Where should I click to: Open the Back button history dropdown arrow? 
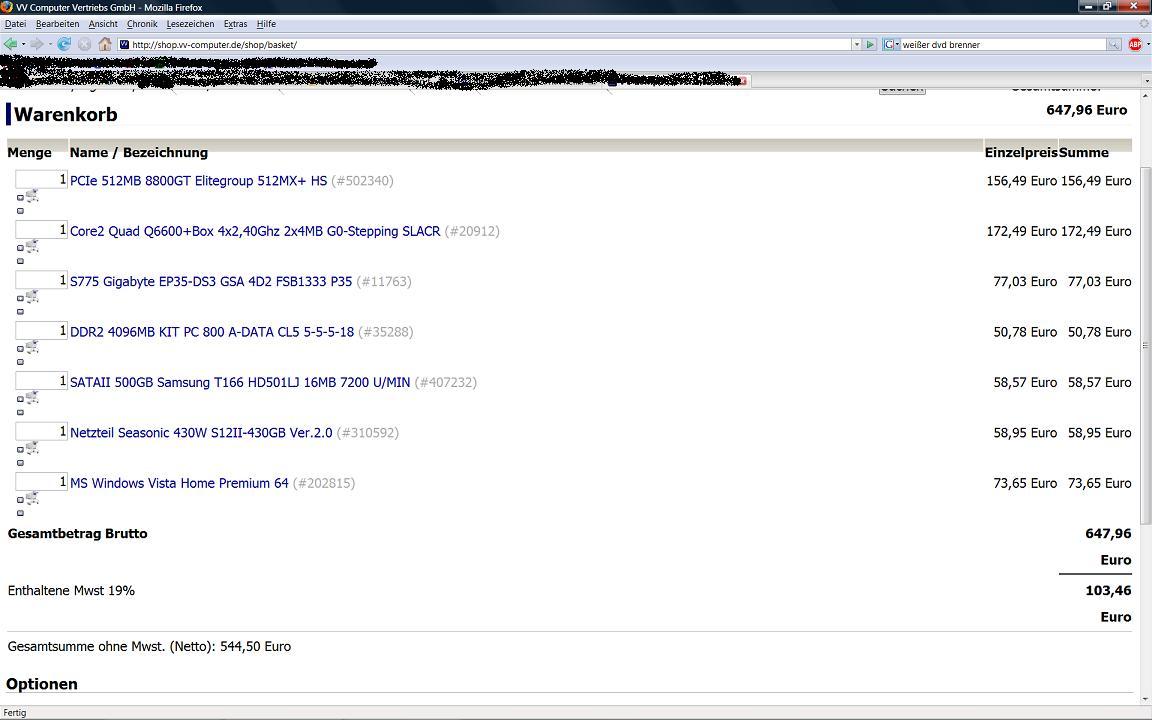(x=23, y=45)
